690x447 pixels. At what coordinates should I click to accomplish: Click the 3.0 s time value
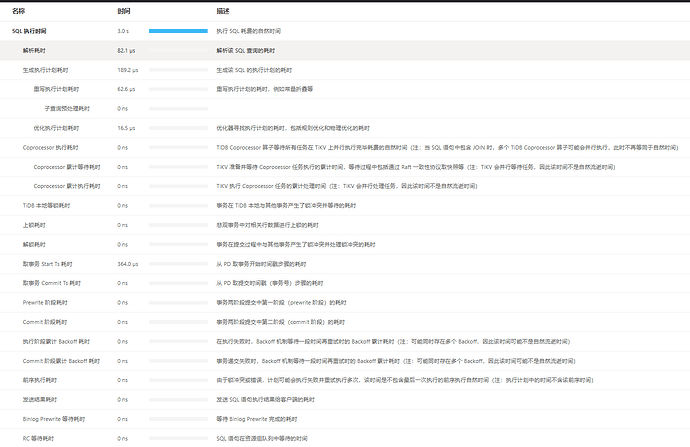(x=123, y=31)
